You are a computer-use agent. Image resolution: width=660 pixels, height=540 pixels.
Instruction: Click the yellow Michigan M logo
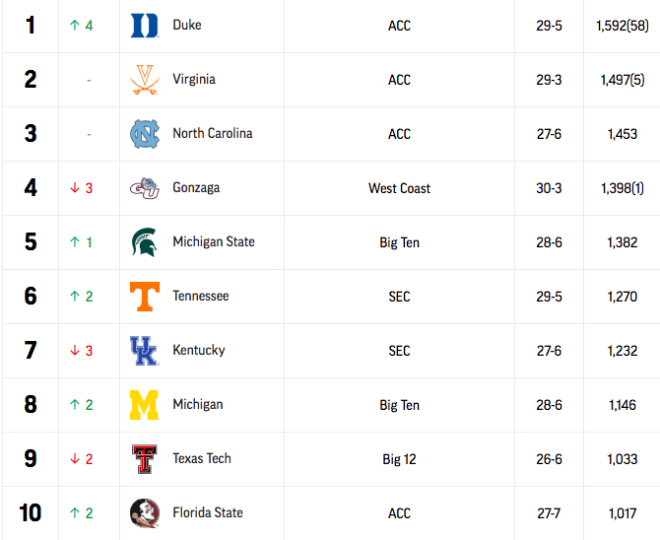point(144,405)
